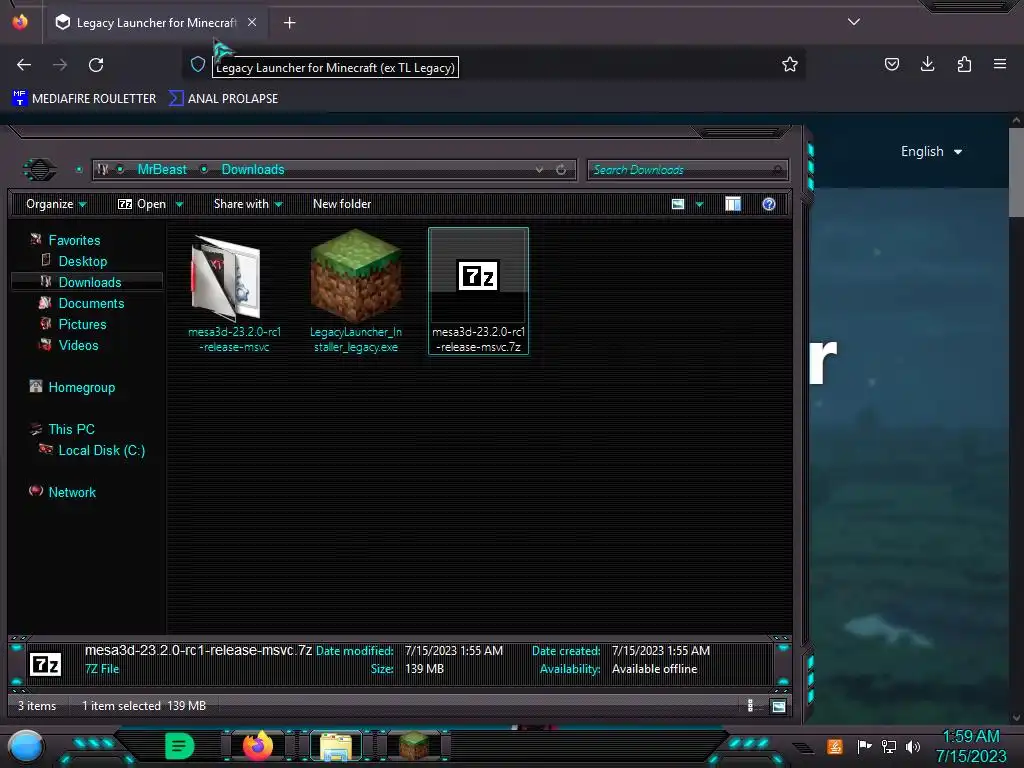Open Videos in navigation pane
The image size is (1024, 768).
[78, 345]
